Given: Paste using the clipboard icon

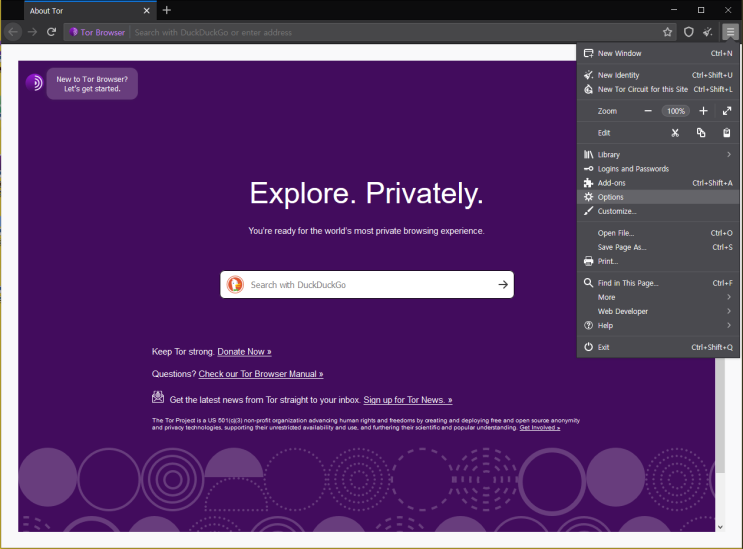Looking at the screenshot, I should pyautogui.click(x=726, y=133).
